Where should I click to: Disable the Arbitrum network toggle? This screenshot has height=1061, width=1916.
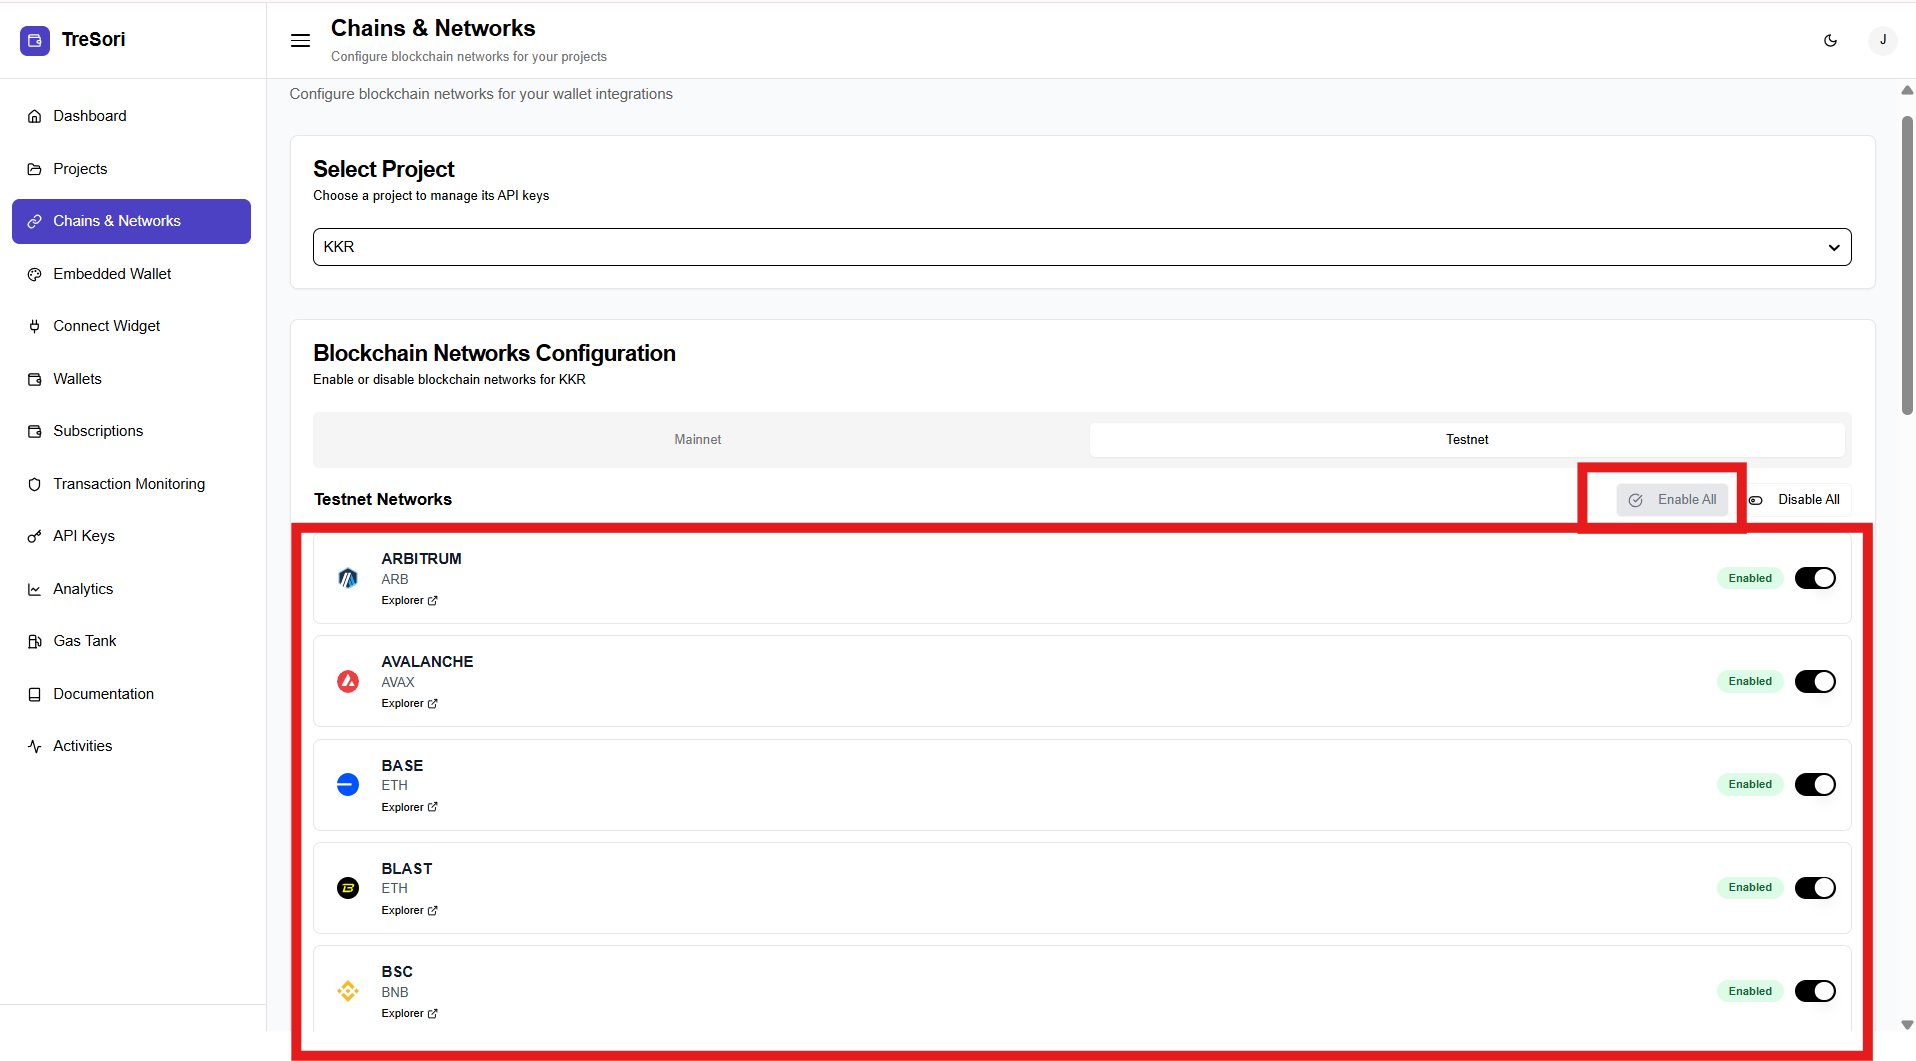click(x=1814, y=578)
